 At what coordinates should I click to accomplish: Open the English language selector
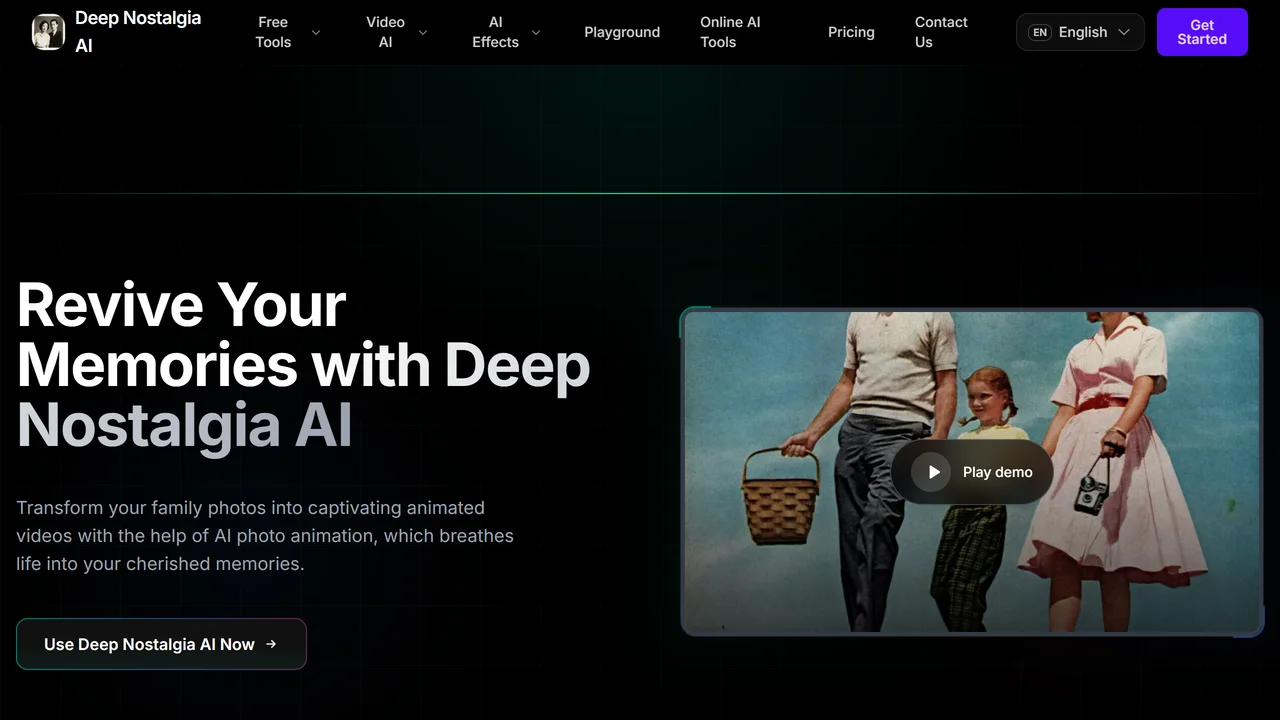[1080, 32]
